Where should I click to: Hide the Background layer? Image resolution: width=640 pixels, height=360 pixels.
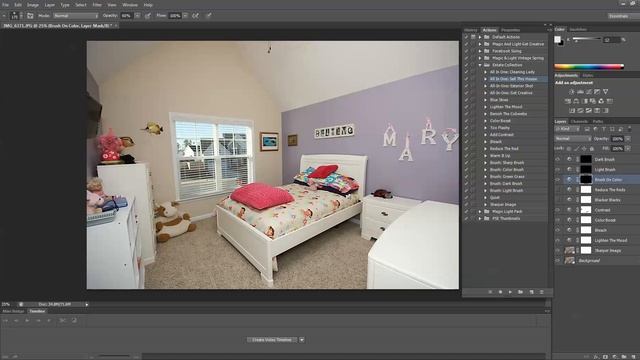[558, 260]
